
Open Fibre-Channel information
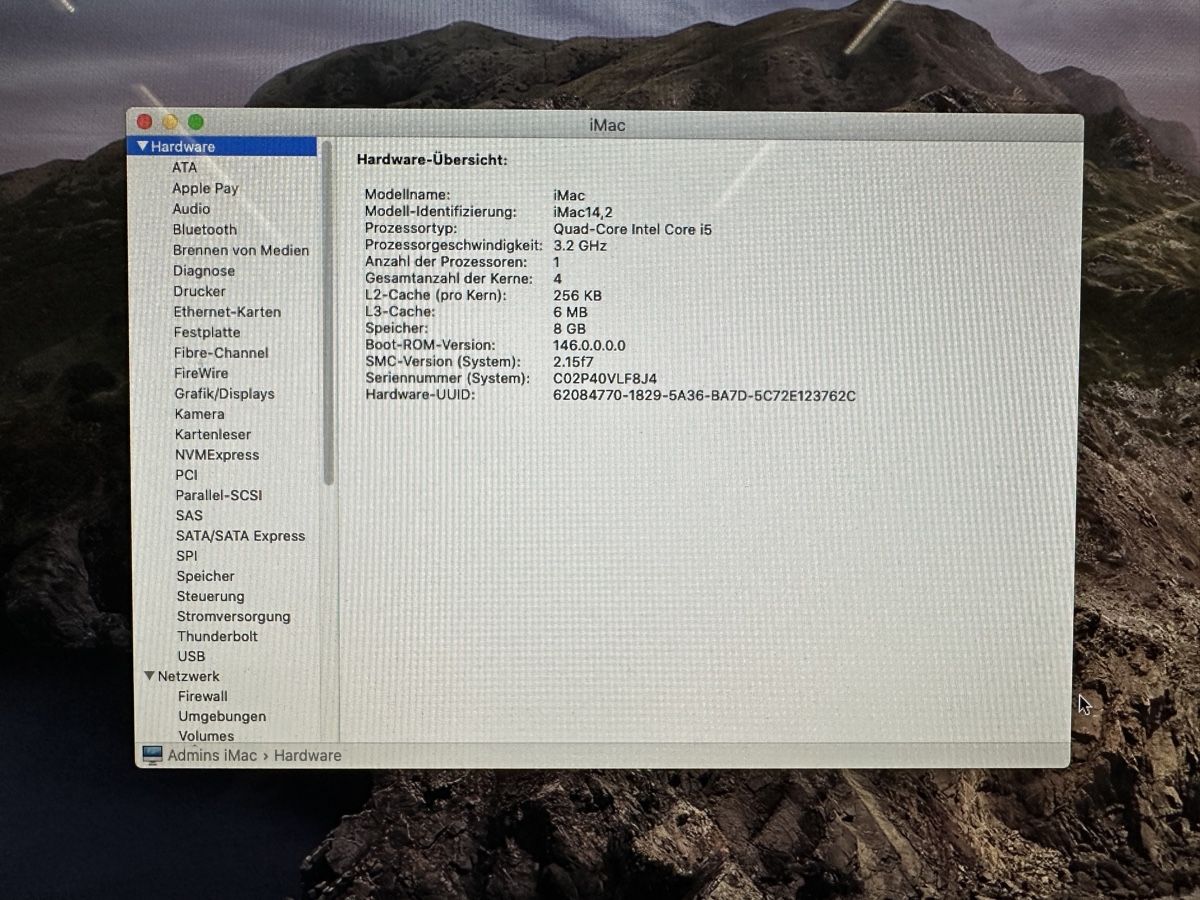click(221, 352)
